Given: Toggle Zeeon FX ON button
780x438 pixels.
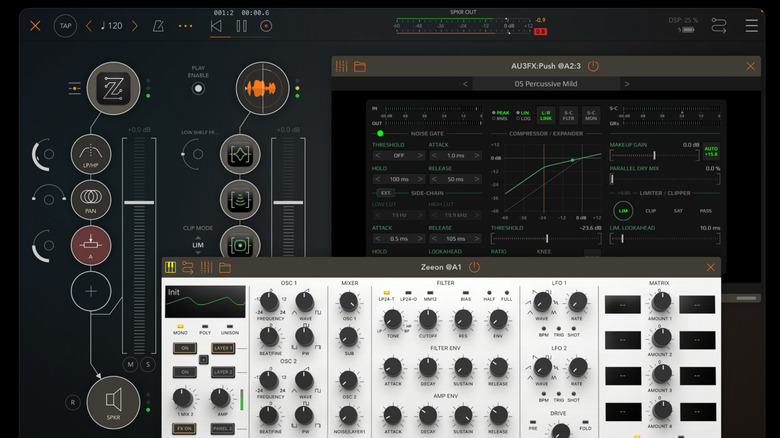Looking at the screenshot, I should pyautogui.click(x=184, y=429).
